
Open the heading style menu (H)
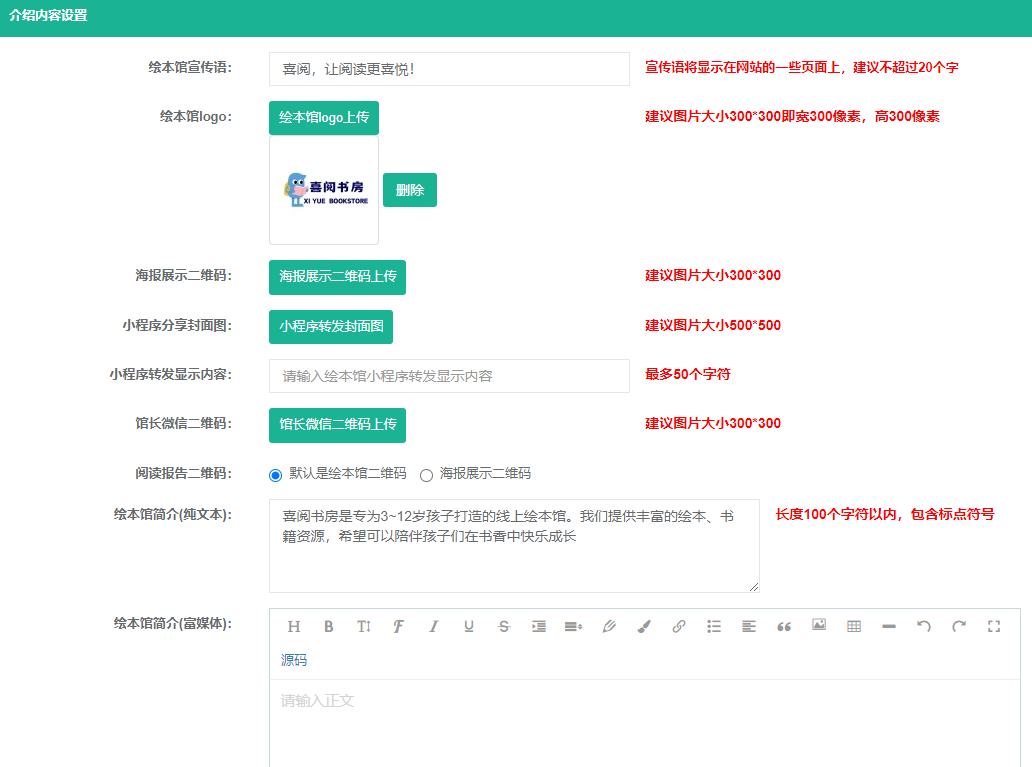click(294, 627)
